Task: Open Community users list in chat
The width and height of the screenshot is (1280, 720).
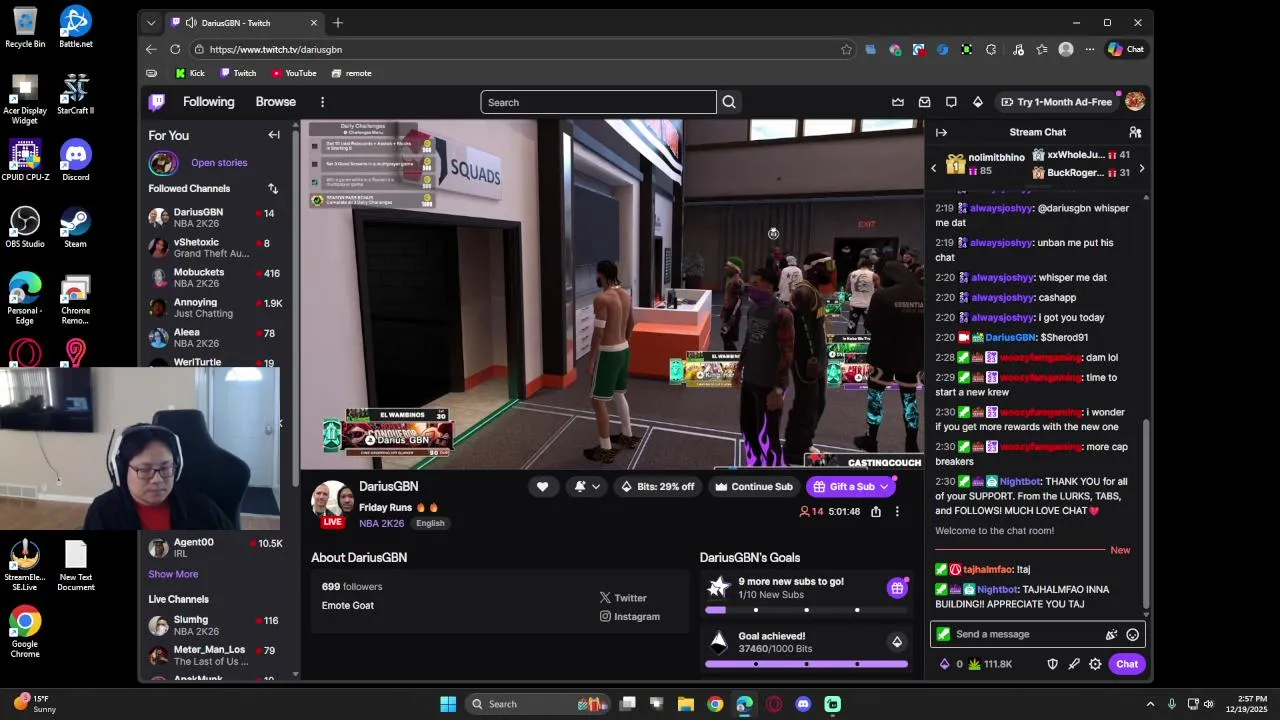Action: click(1135, 132)
